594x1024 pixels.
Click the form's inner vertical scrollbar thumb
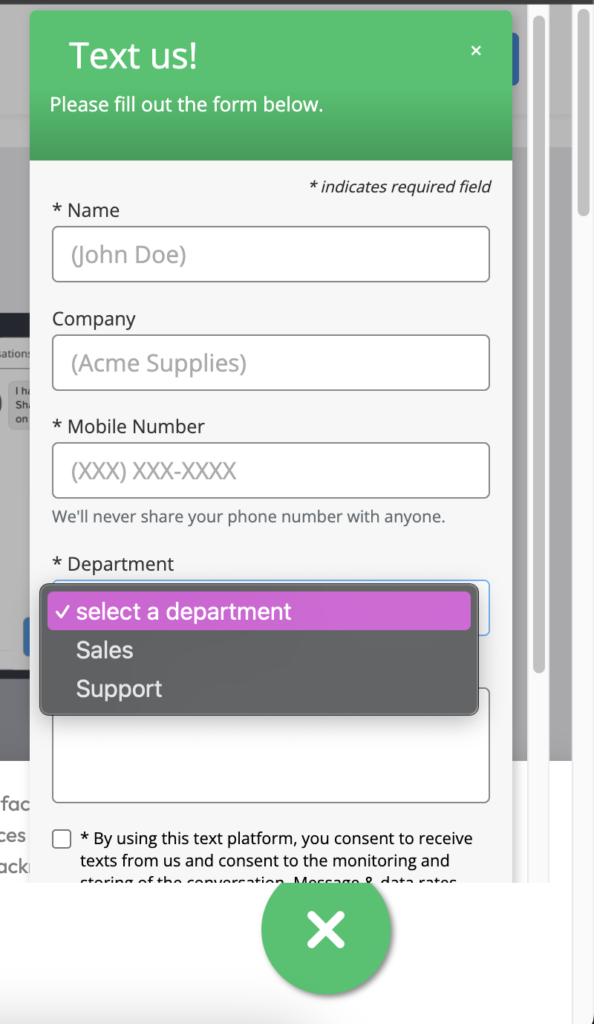point(539,344)
